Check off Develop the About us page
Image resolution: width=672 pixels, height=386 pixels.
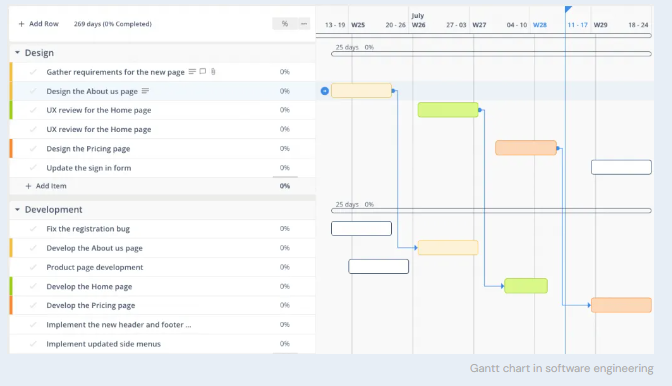point(33,248)
